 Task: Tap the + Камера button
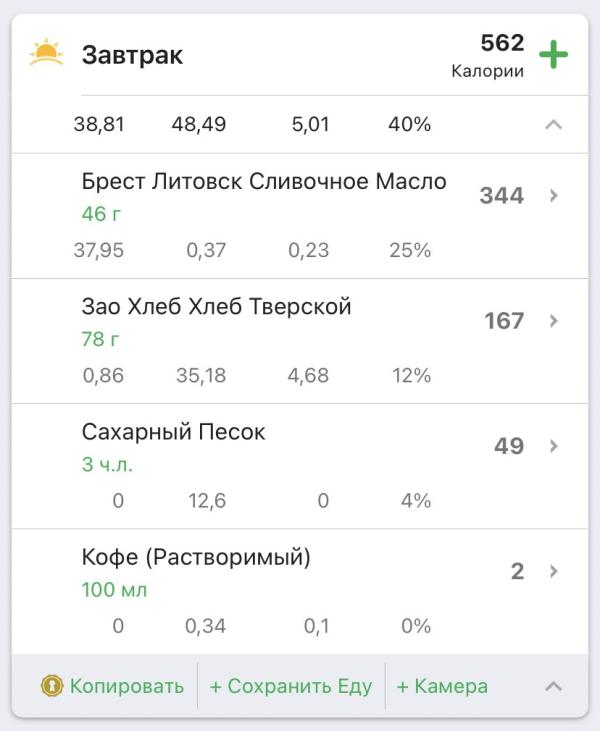[x=442, y=686]
